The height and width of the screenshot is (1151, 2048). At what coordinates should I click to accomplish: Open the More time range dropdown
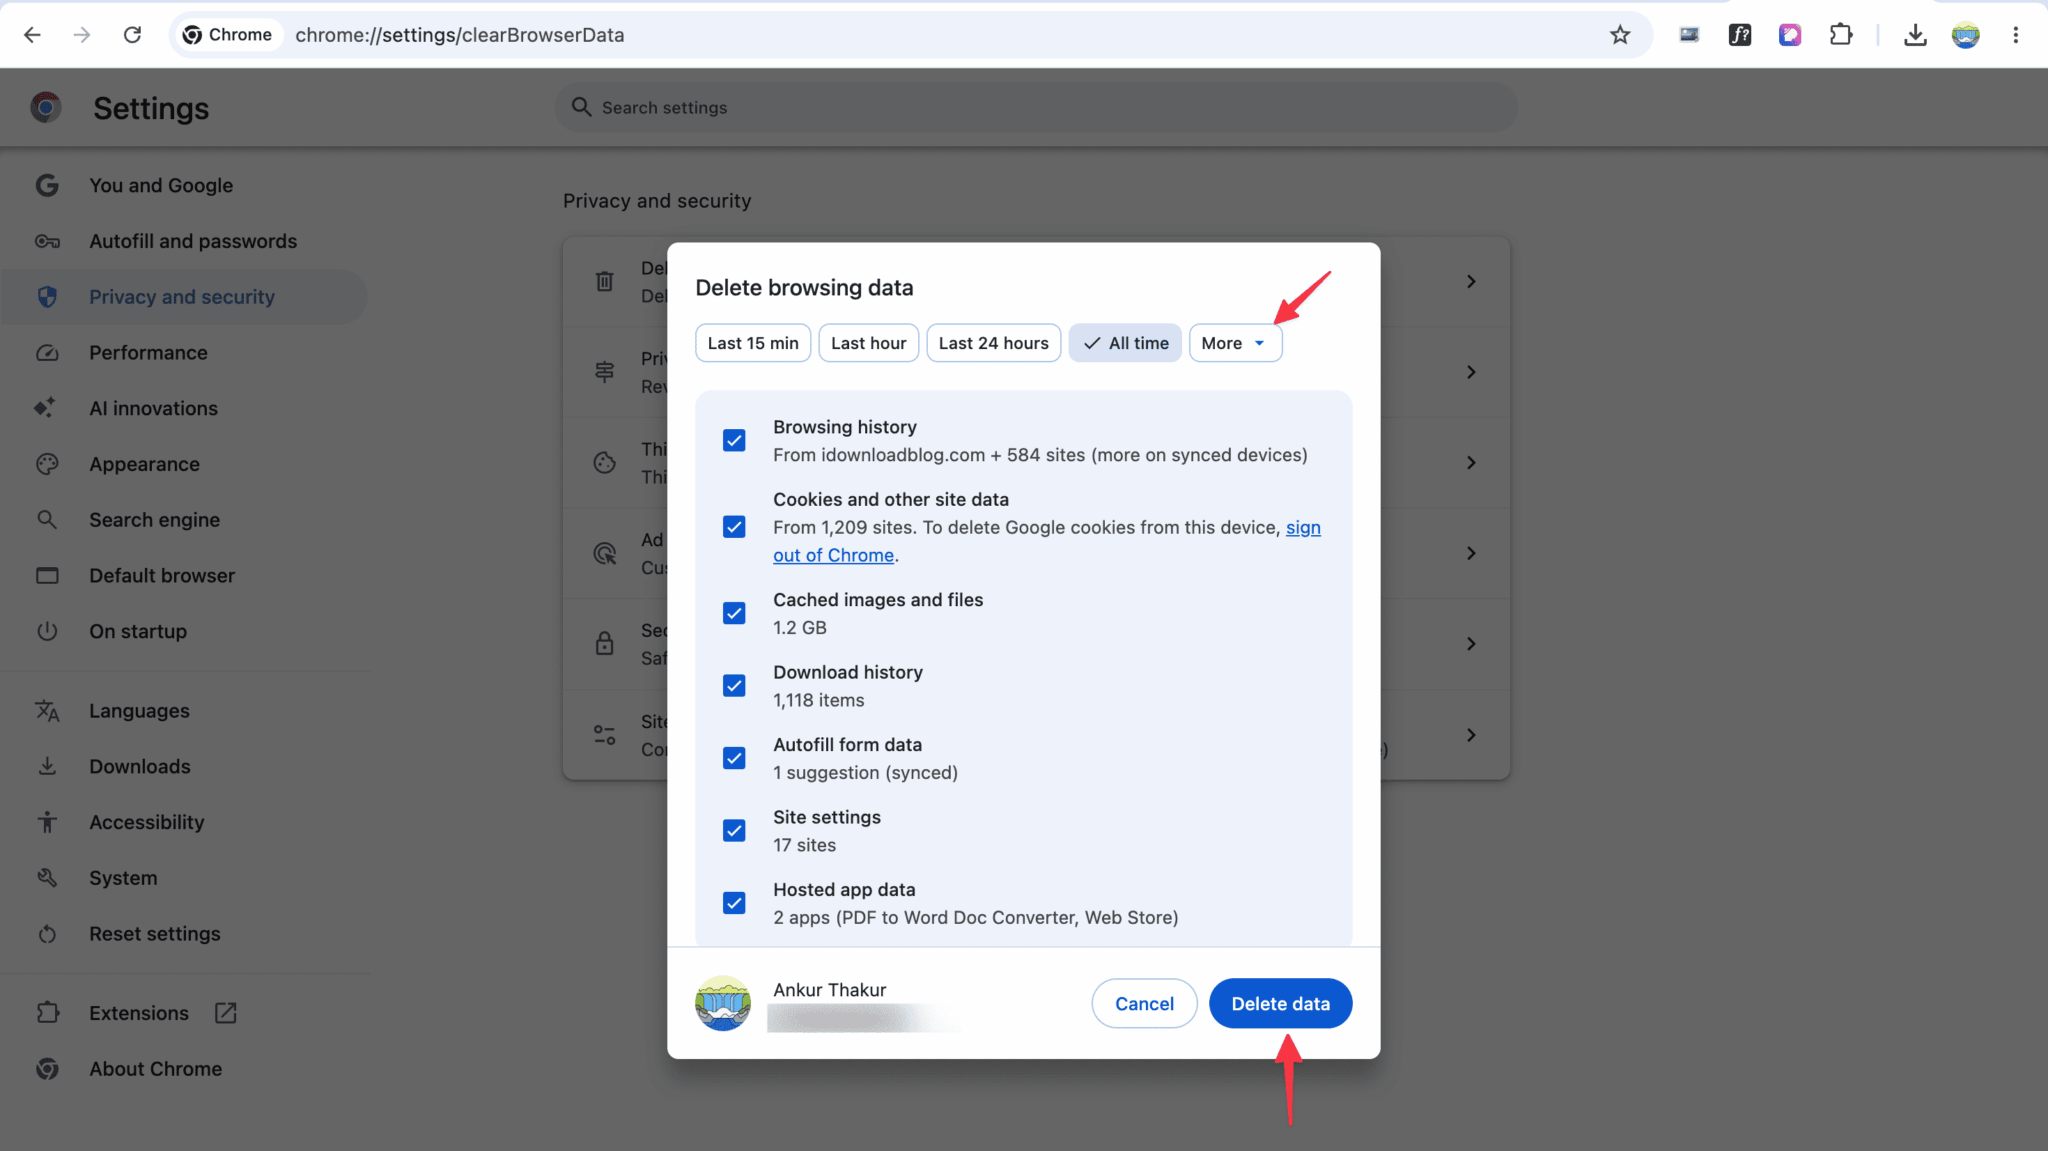(1235, 343)
